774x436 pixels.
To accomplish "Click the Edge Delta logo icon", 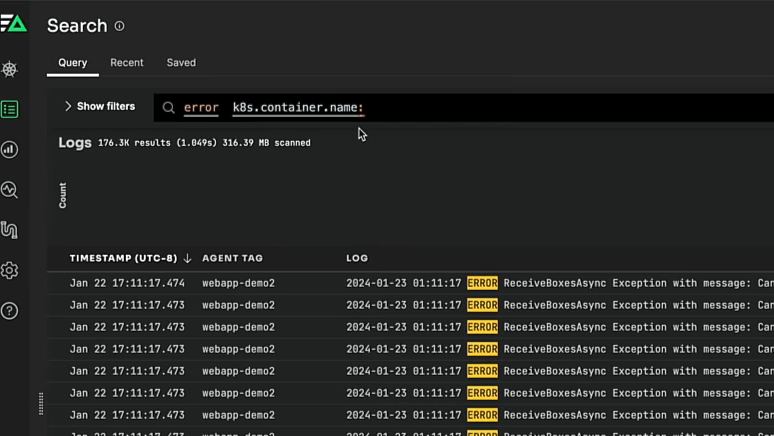I will [x=13, y=24].
